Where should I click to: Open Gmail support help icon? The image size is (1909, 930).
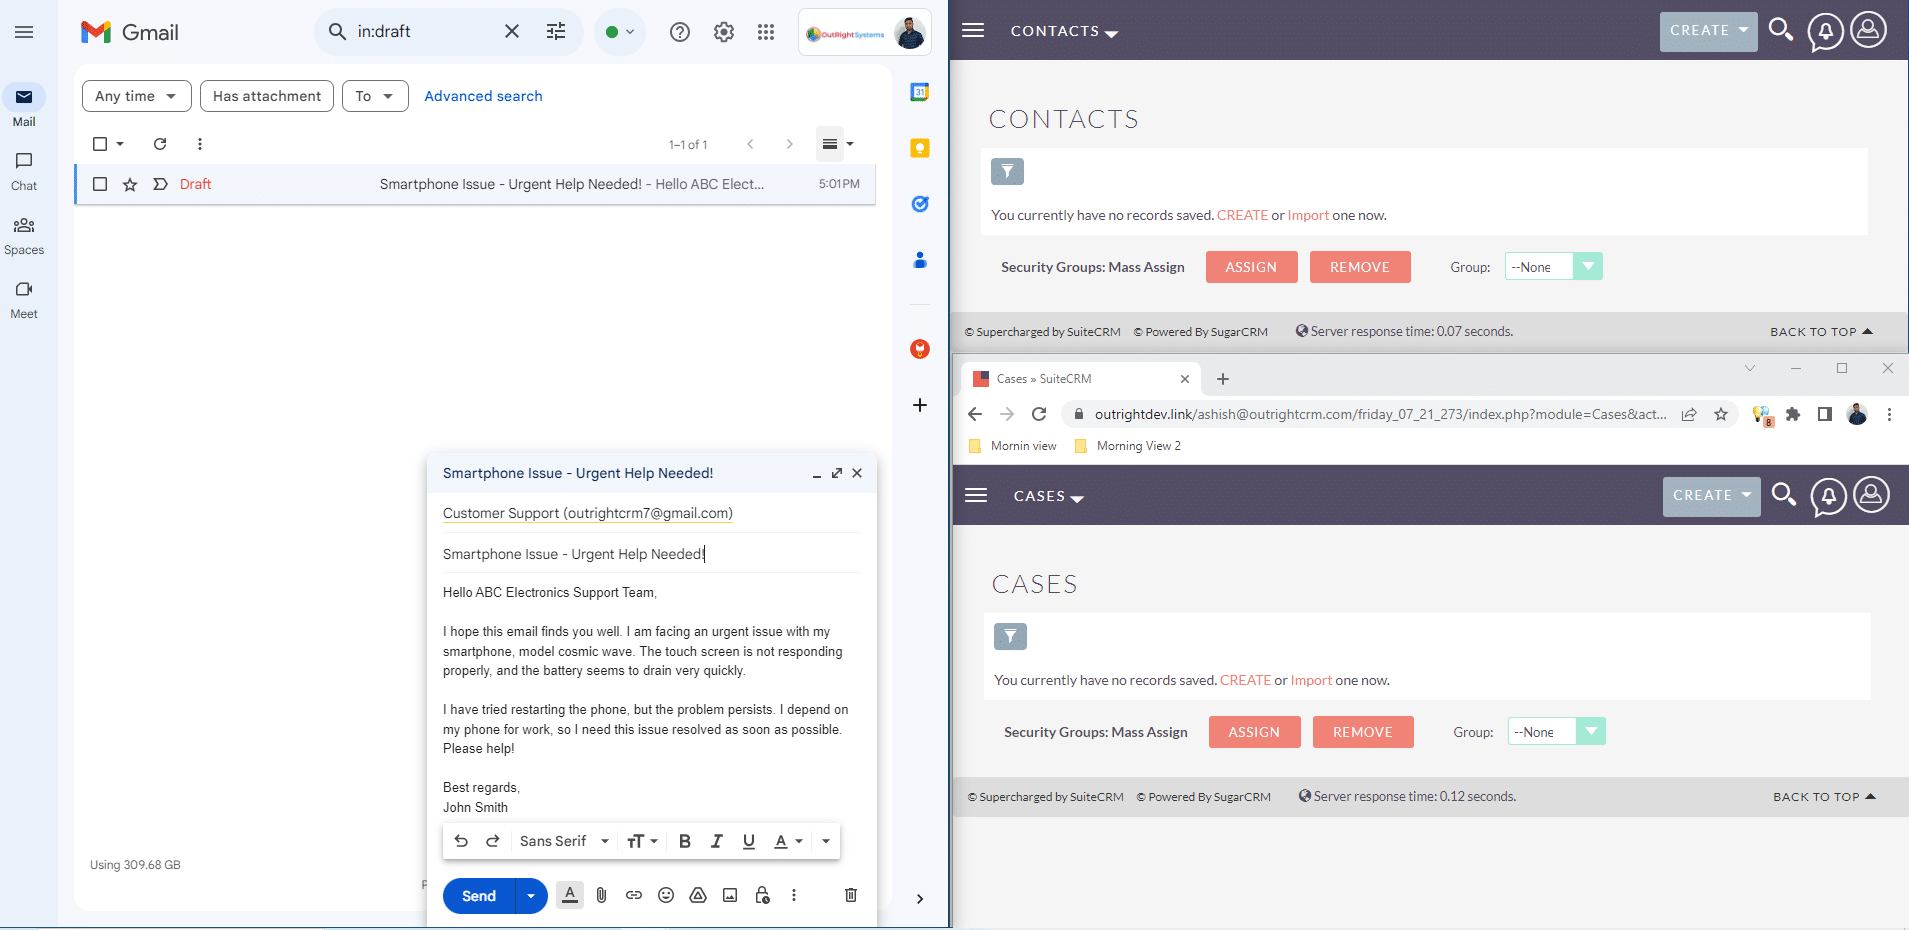(680, 32)
